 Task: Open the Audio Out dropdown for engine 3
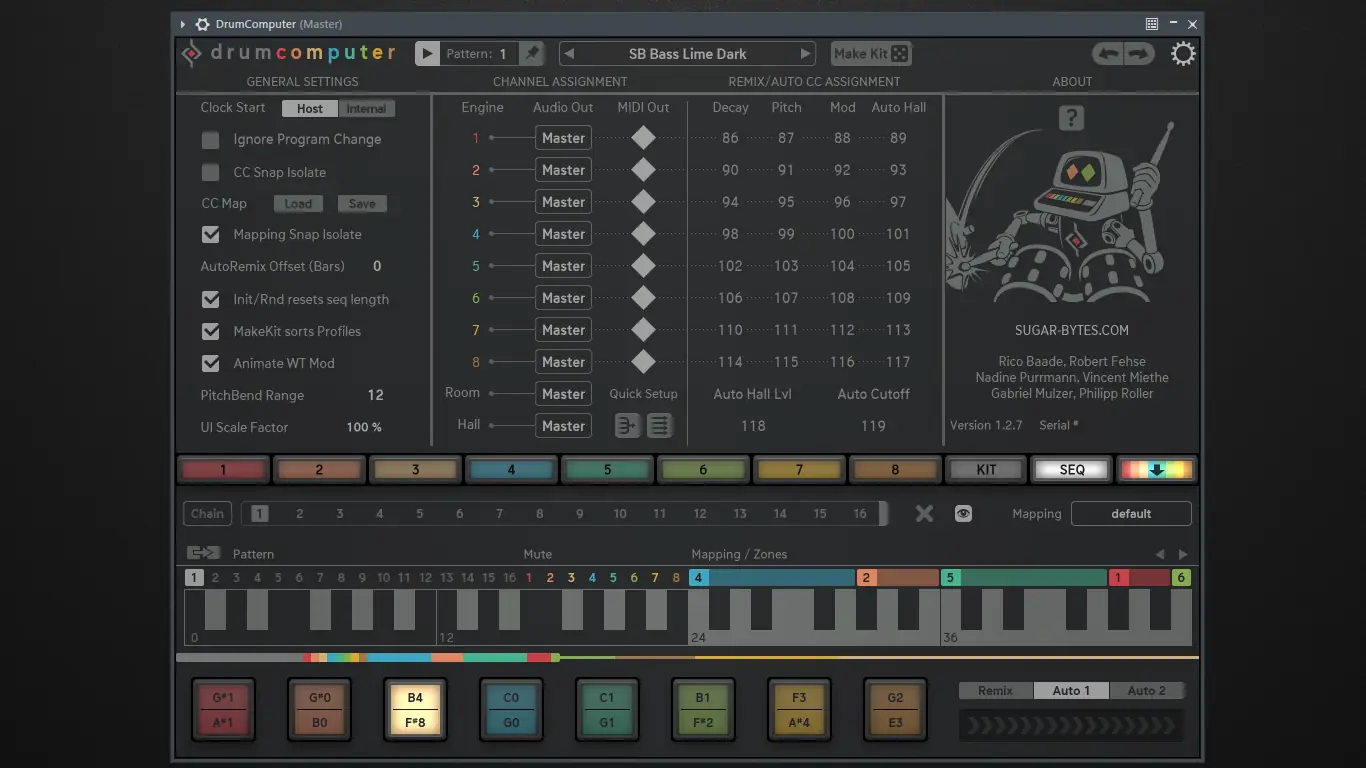pos(563,202)
